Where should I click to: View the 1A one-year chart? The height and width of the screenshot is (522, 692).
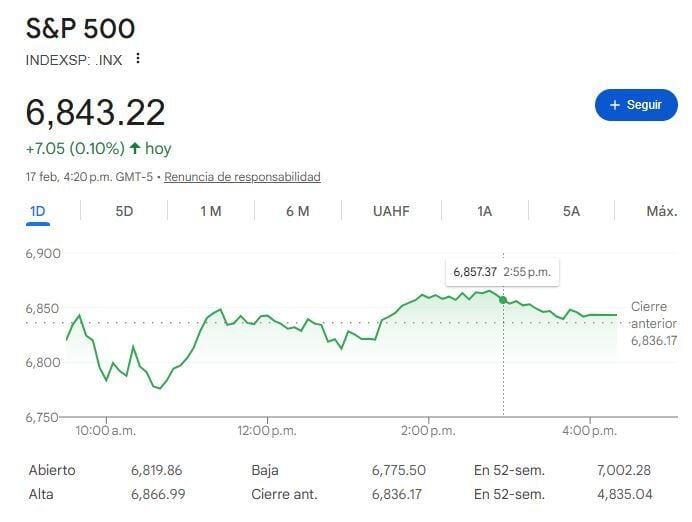point(484,211)
